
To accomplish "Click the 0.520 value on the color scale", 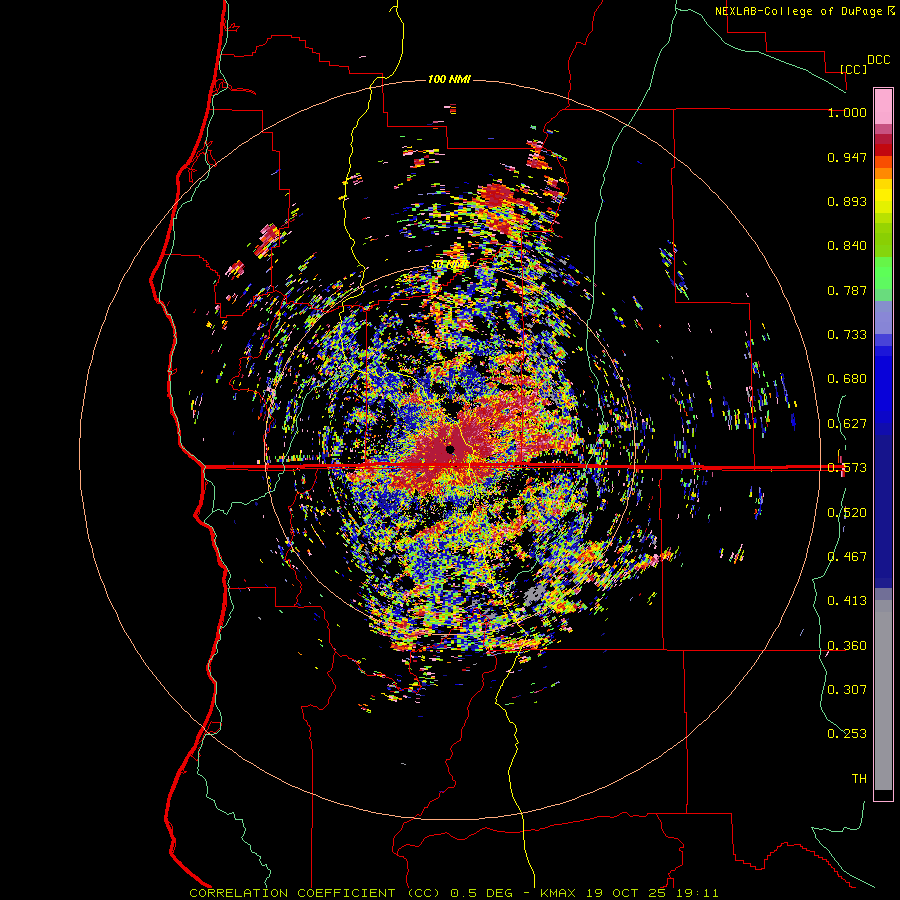I will [847, 513].
